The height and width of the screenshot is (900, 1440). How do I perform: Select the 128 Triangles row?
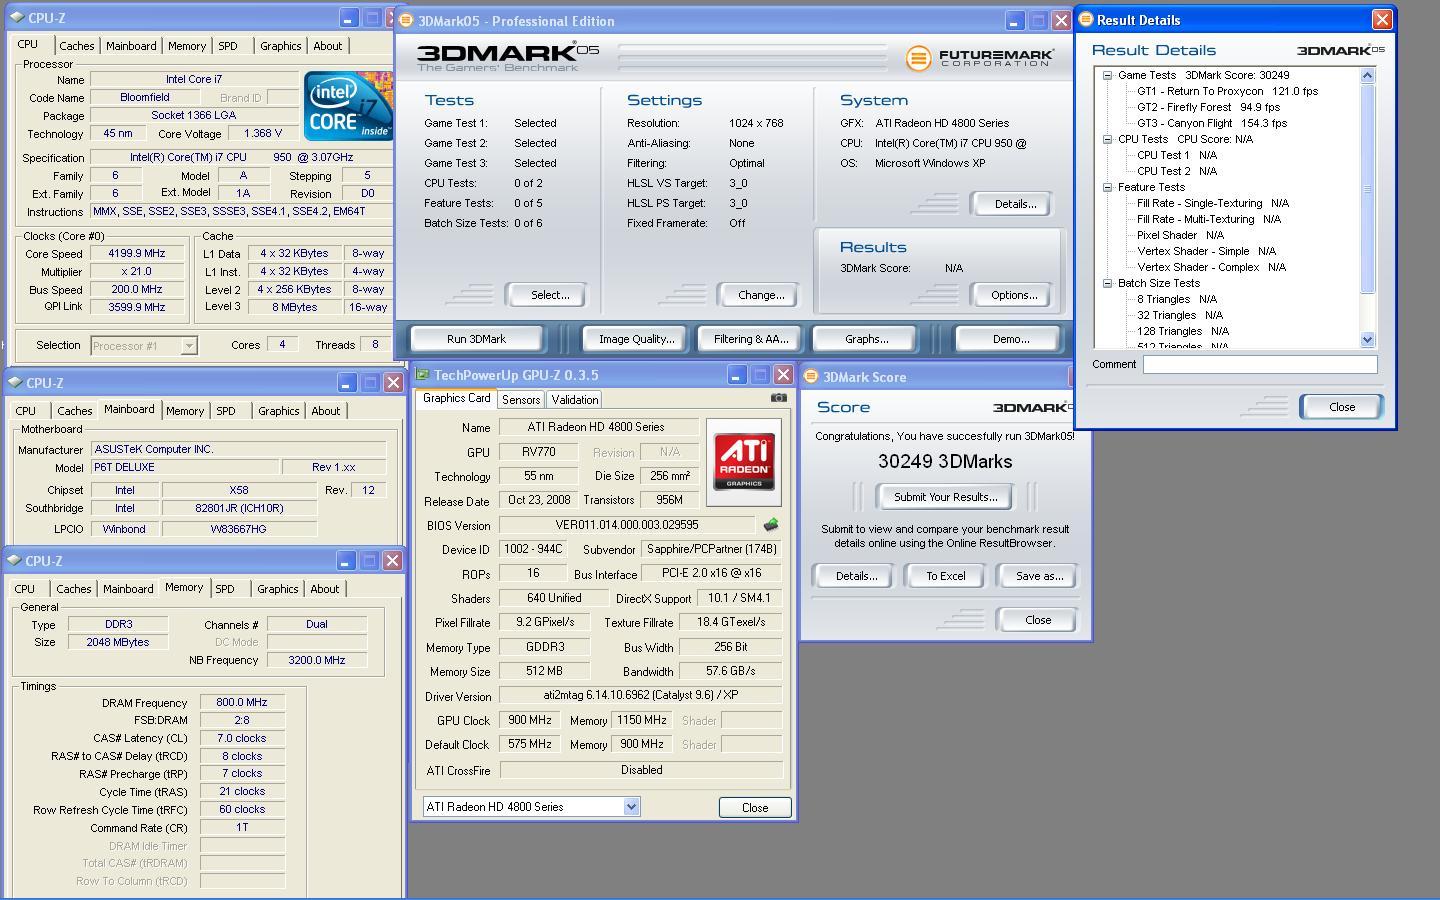pos(1183,331)
